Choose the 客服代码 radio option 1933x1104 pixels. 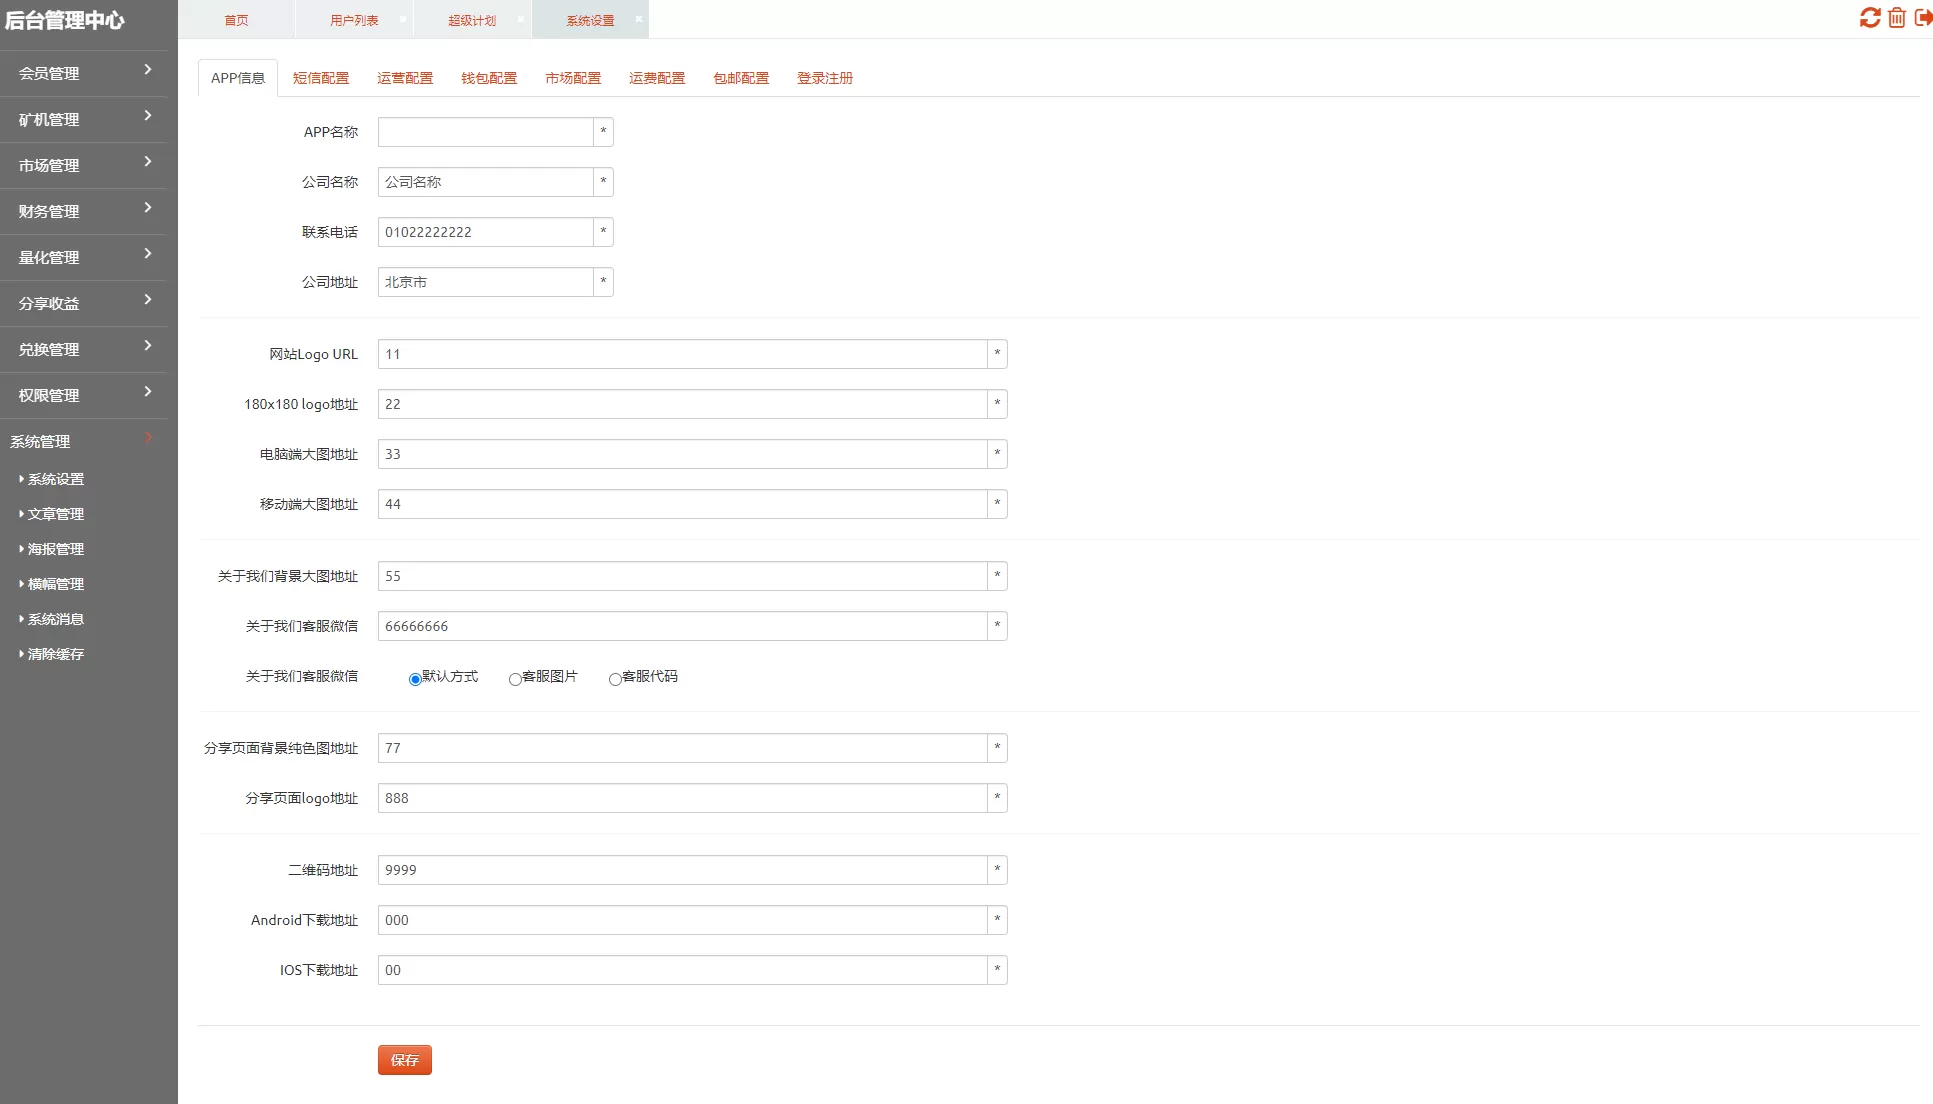click(x=615, y=680)
